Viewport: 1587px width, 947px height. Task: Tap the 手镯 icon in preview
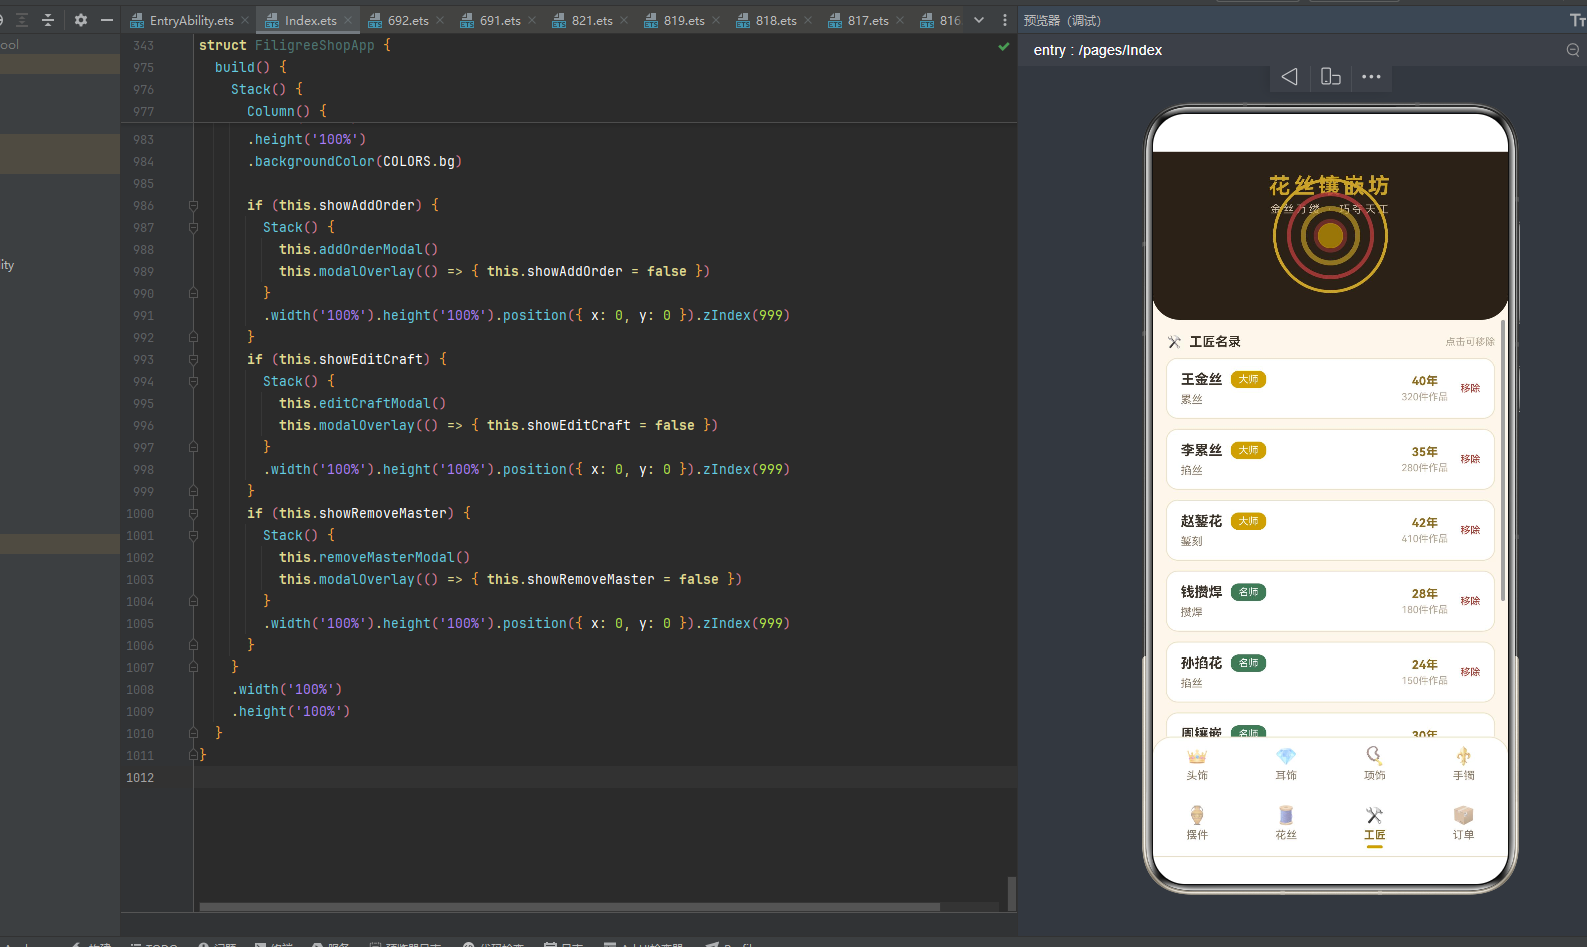pyautogui.click(x=1464, y=757)
